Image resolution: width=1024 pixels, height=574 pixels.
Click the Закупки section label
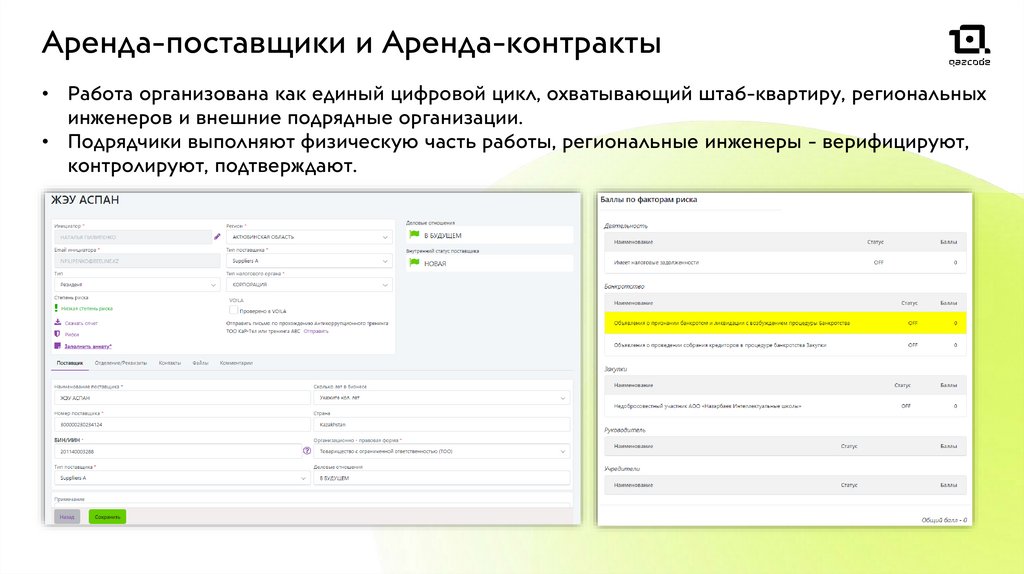(615, 369)
